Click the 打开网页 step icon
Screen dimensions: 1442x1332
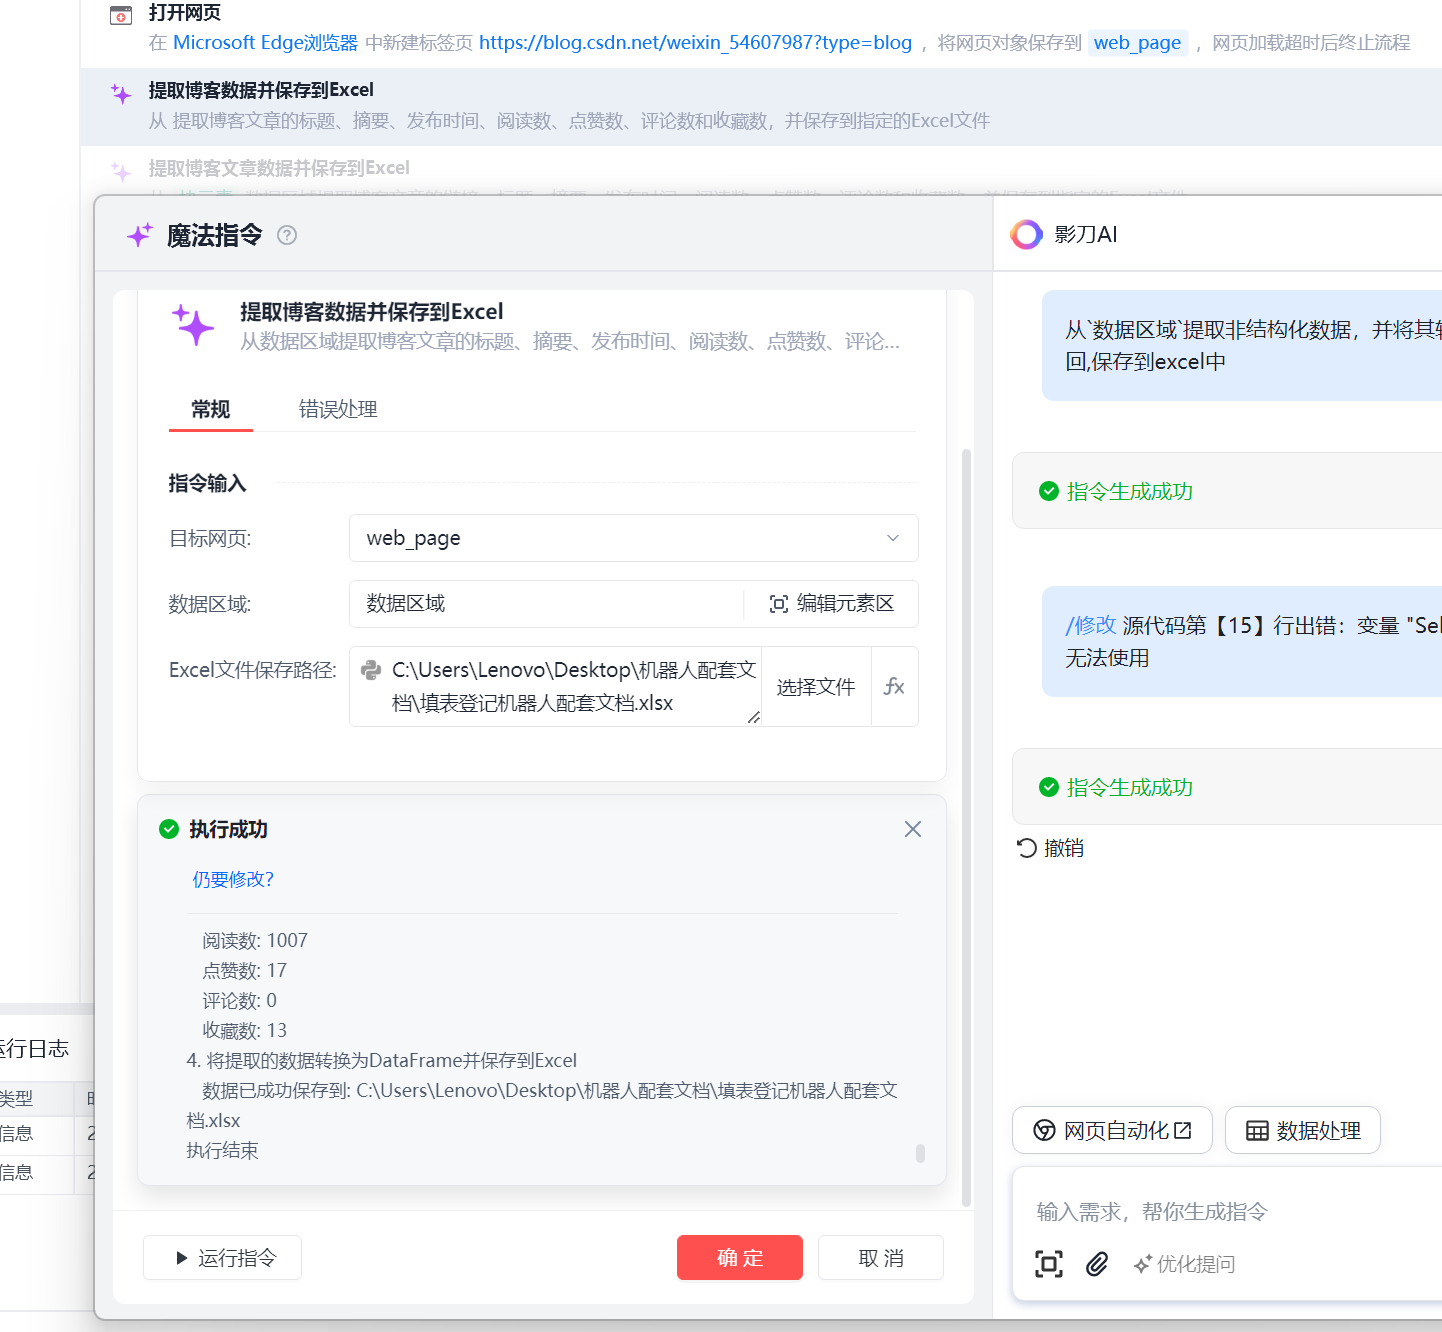pos(121,15)
